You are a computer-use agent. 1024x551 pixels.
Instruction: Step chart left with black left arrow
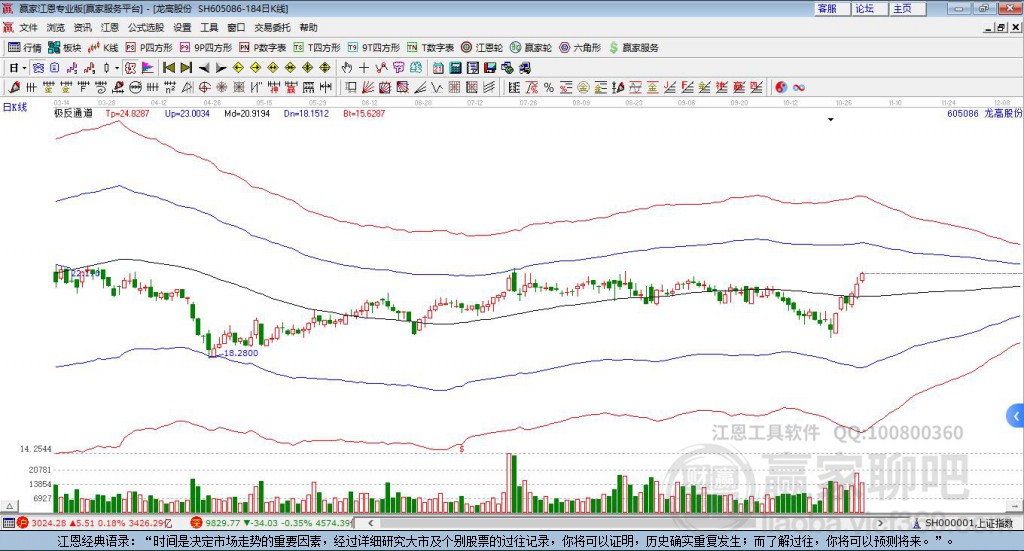(x=204, y=68)
